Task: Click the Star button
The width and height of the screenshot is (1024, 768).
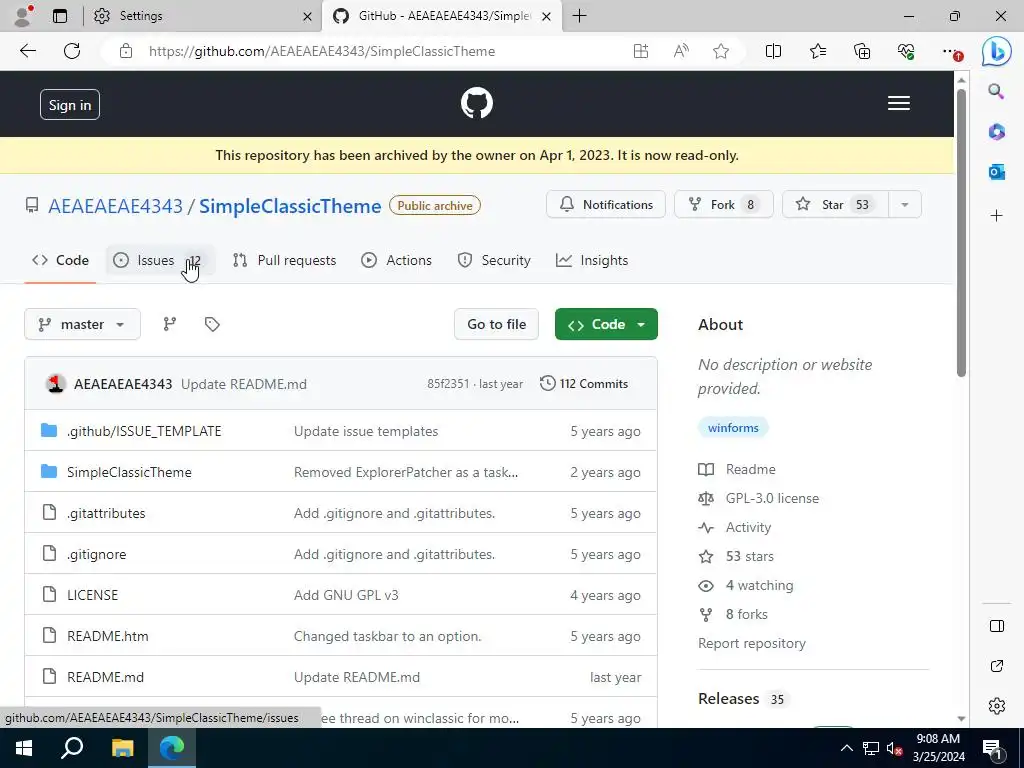Action: [835, 204]
